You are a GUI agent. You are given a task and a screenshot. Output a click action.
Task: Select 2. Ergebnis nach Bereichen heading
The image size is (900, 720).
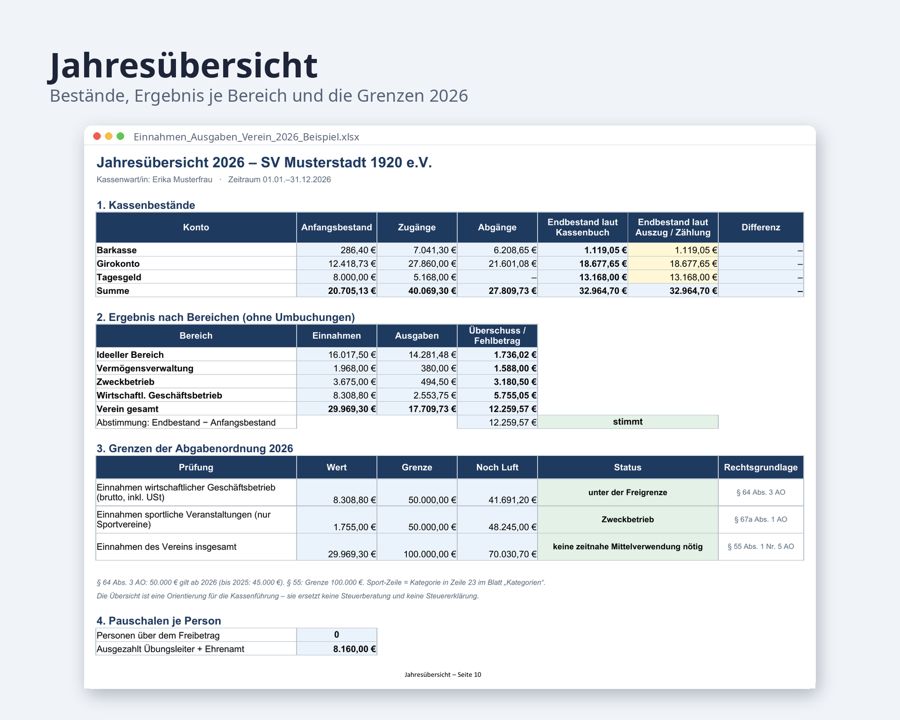pyautogui.click(x=226, y=317)
